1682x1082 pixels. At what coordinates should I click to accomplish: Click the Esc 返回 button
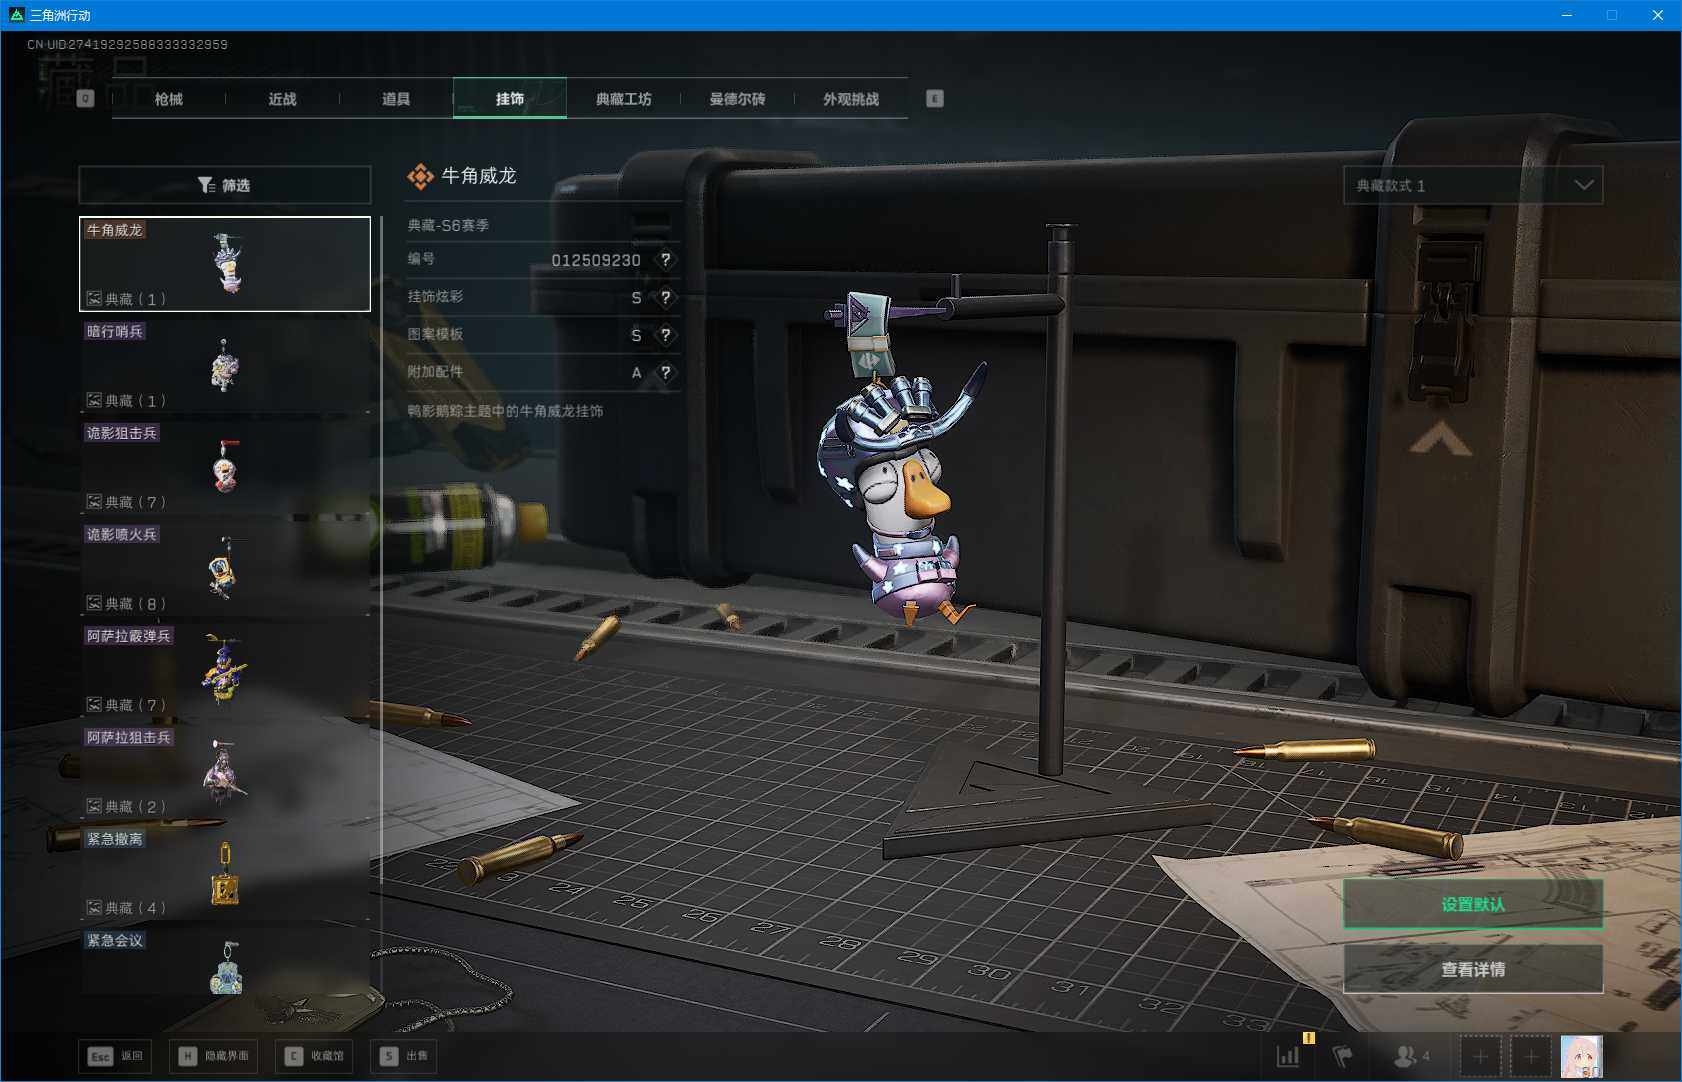[x=115, y=1056]
